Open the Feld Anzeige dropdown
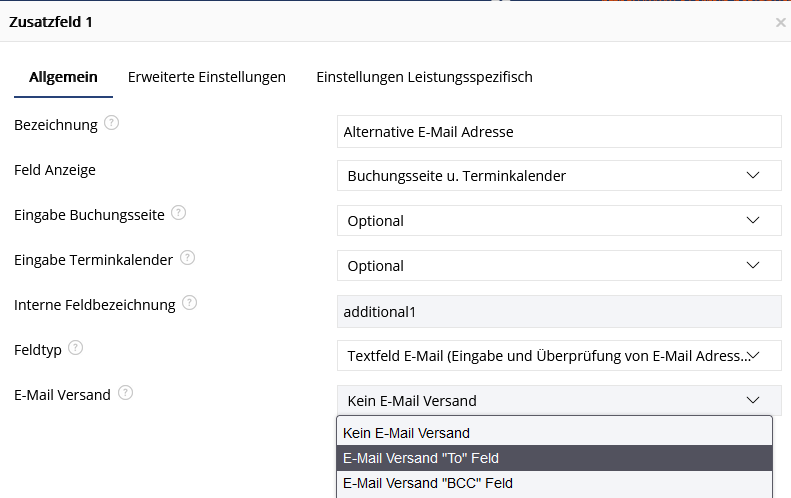791x498 pixels. (559, 176)
